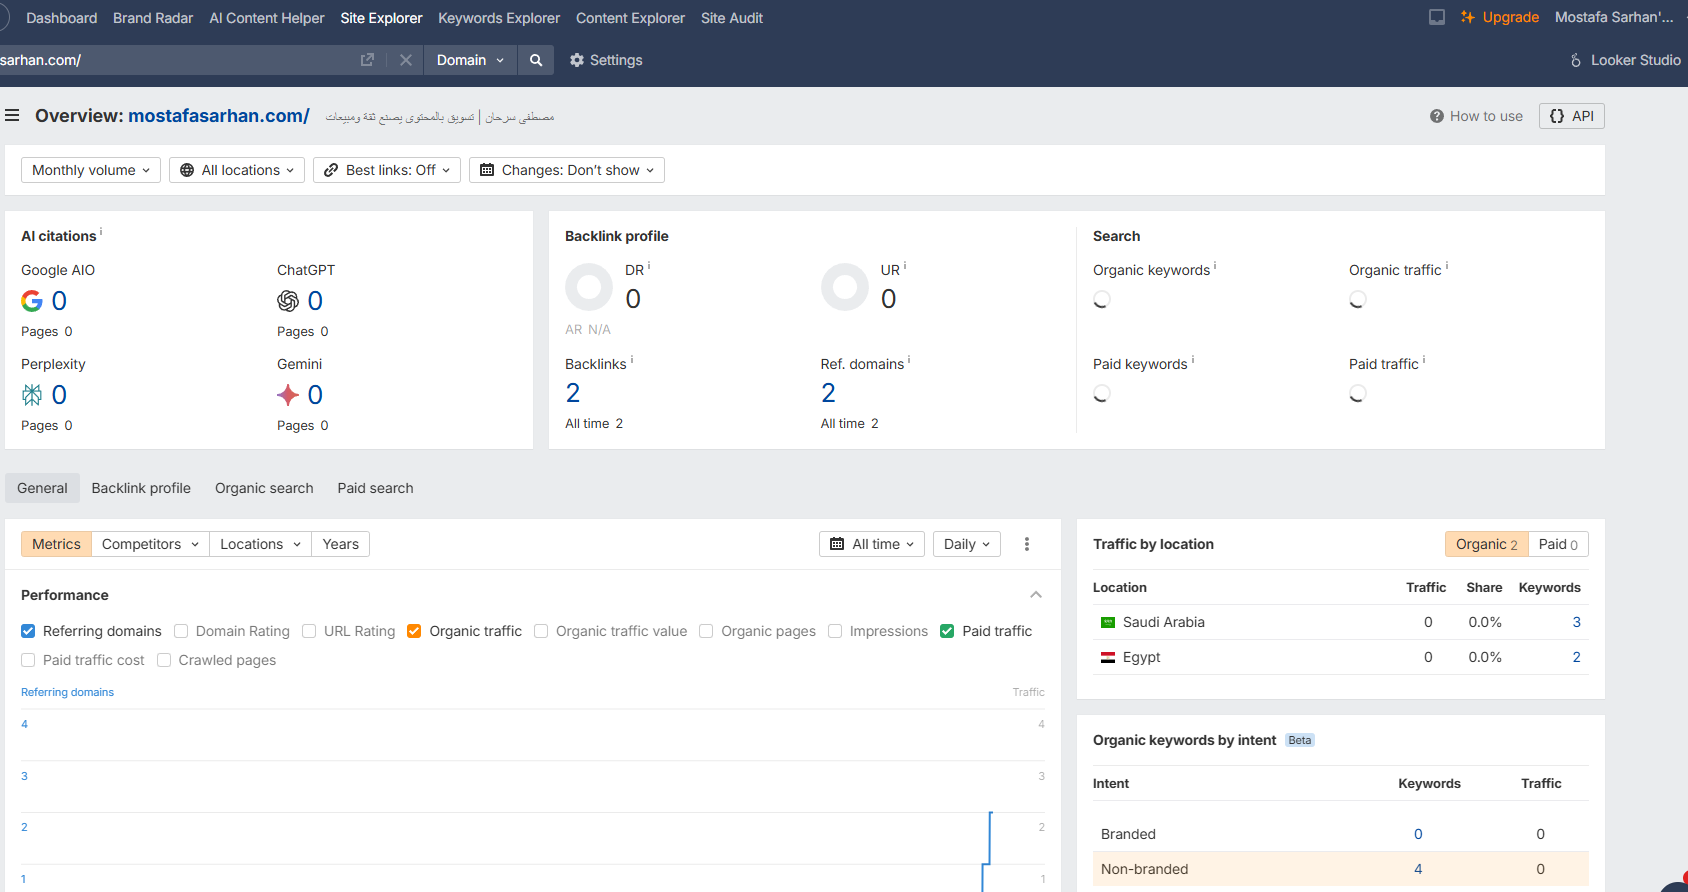
Task: Enable the Impressions checkbox
Action: pos(835,631)
